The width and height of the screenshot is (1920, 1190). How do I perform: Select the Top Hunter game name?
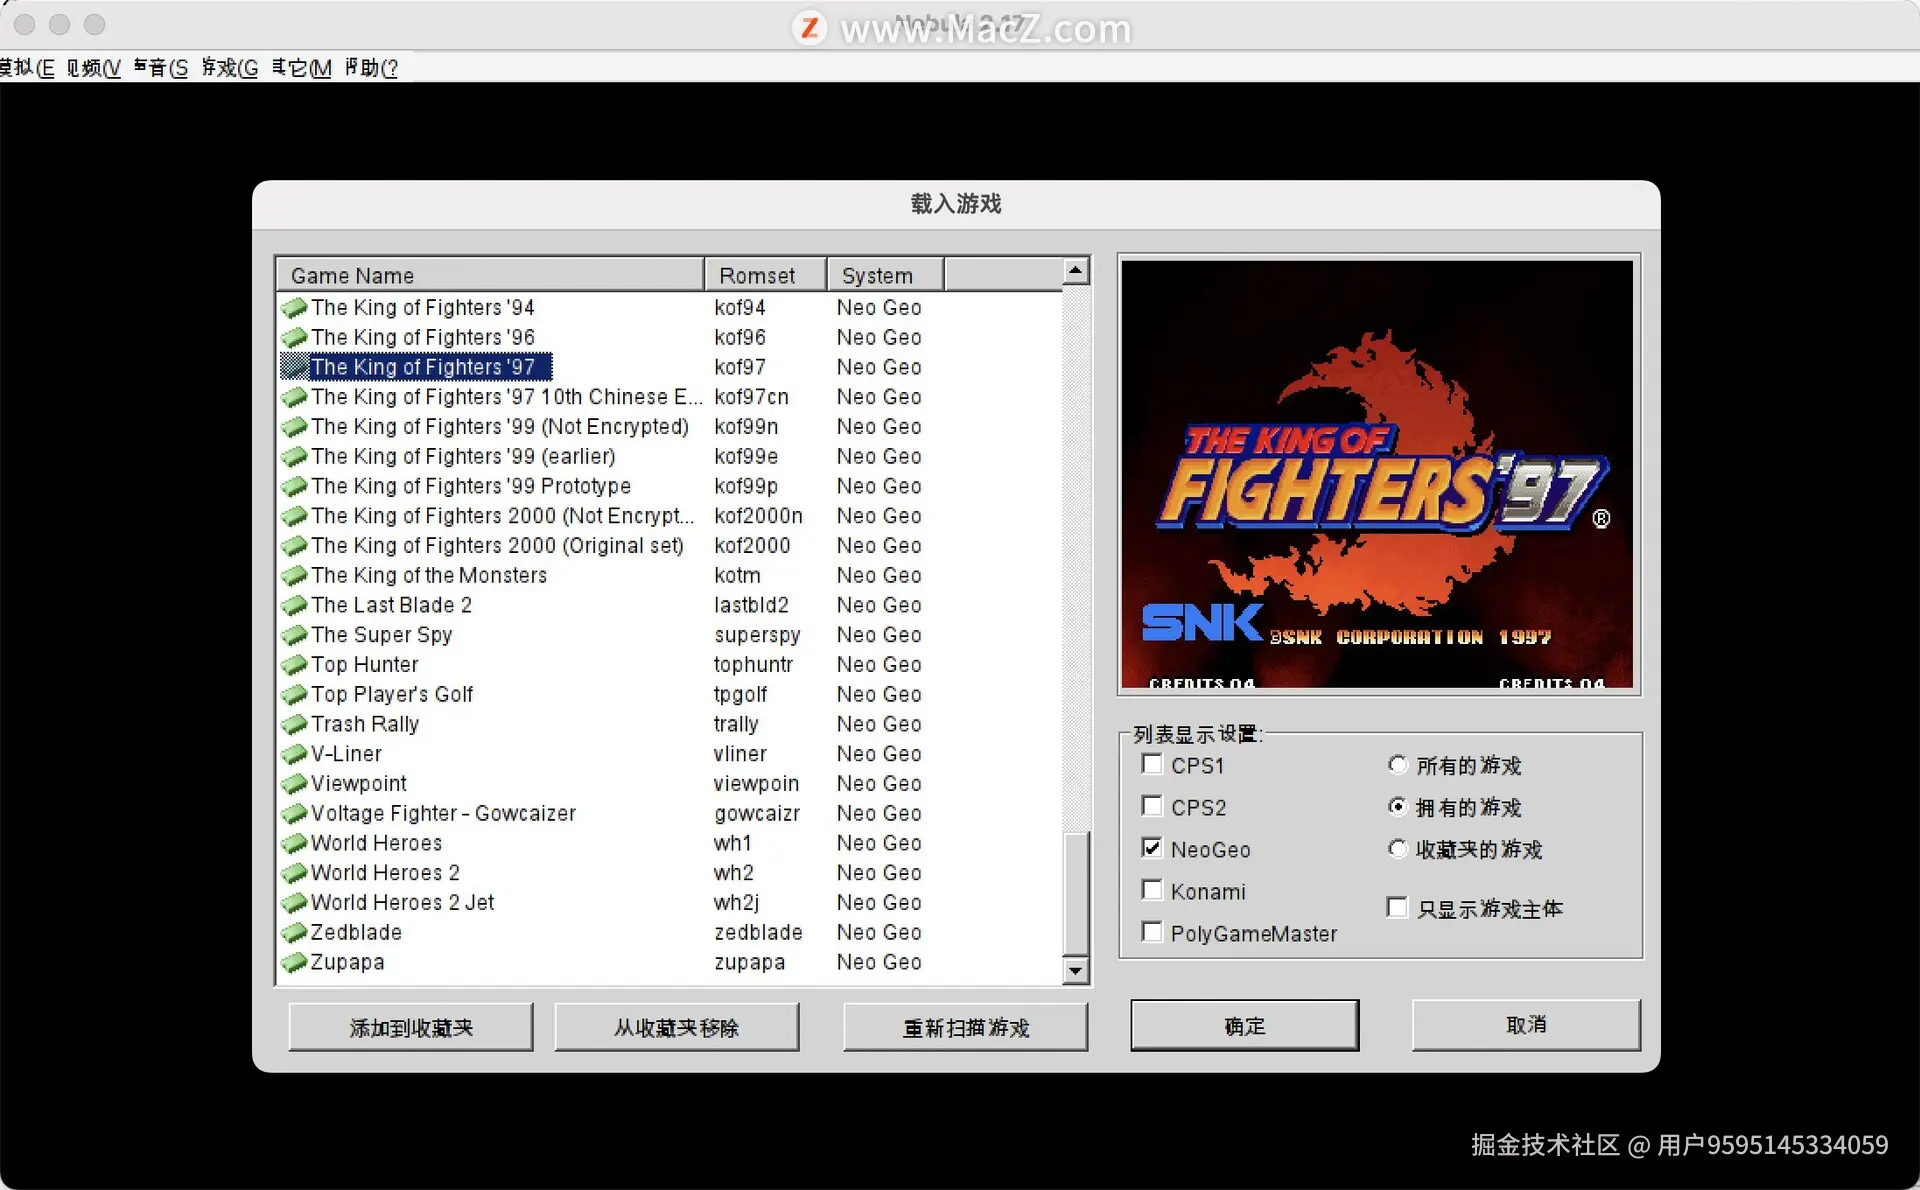[x=365, y=665]
